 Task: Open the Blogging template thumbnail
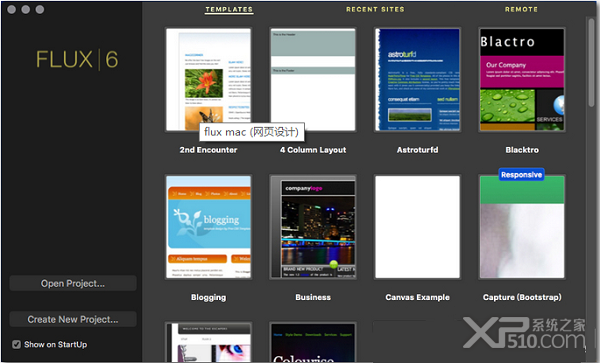click(209, 227)
